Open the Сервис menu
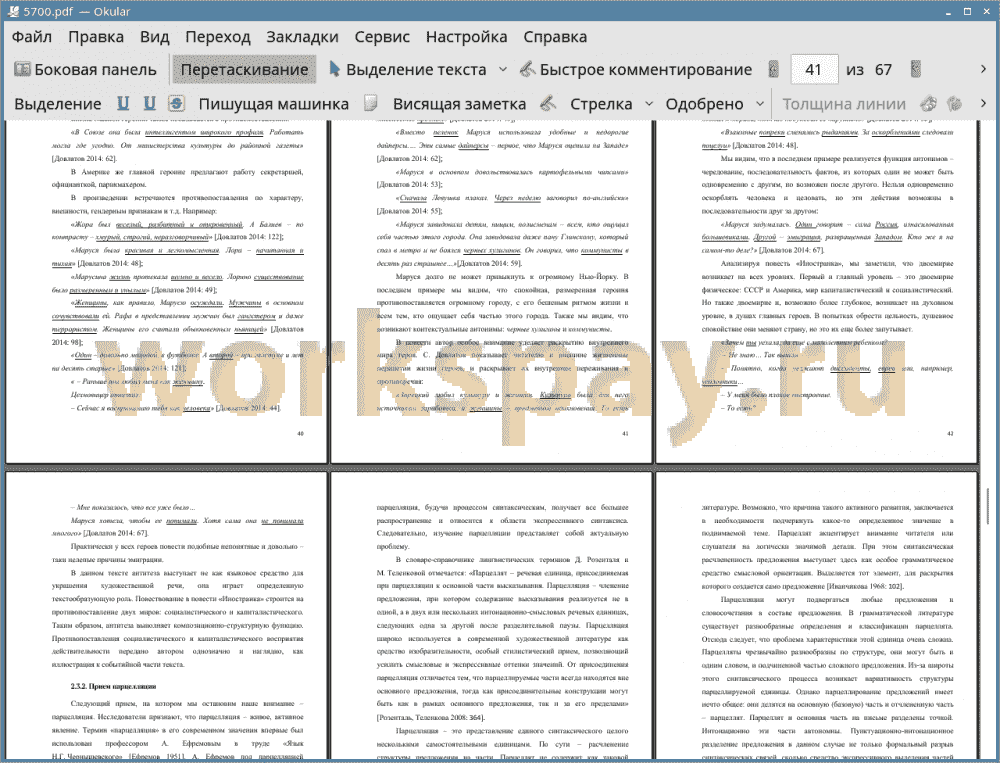The height and width of the screenshot is (763, 1000). click(382, 37)
